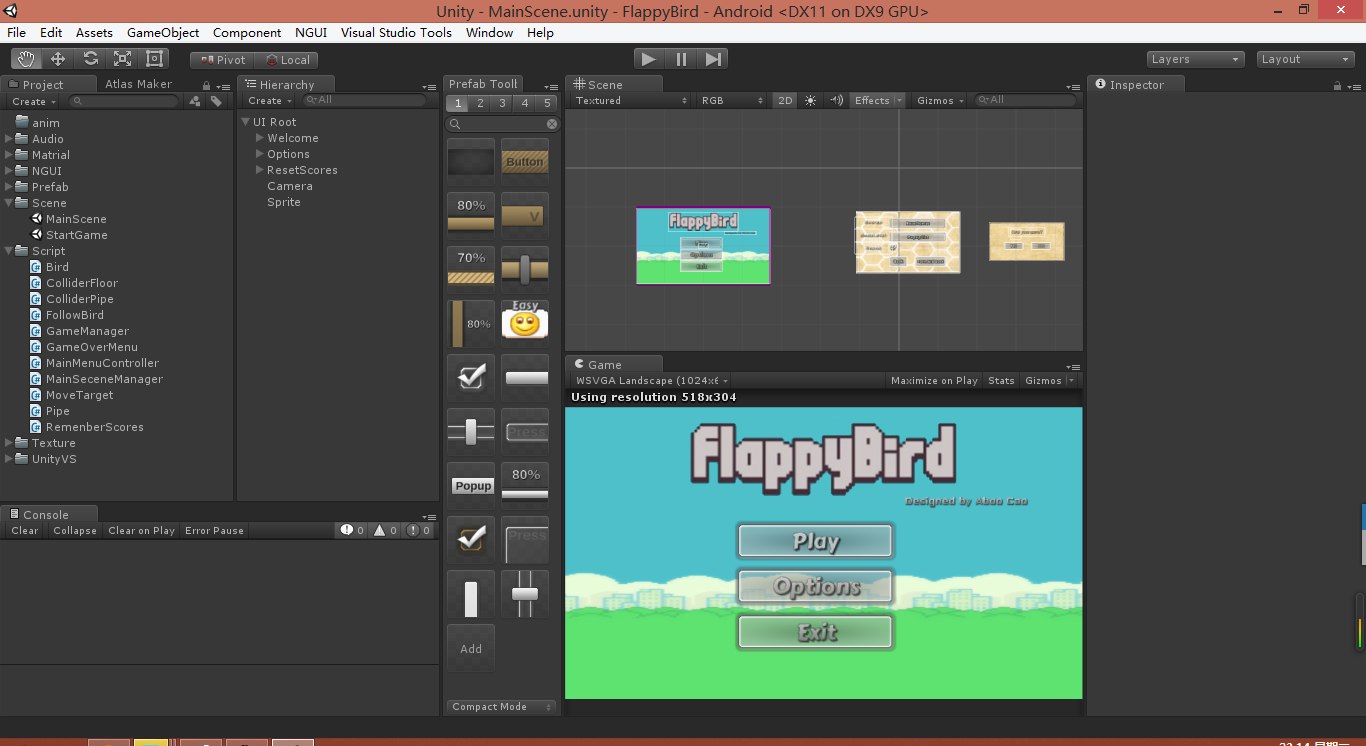Screen dimensions: 1366x746
Task: Select the Scale tool
Action: click(122, 59)
